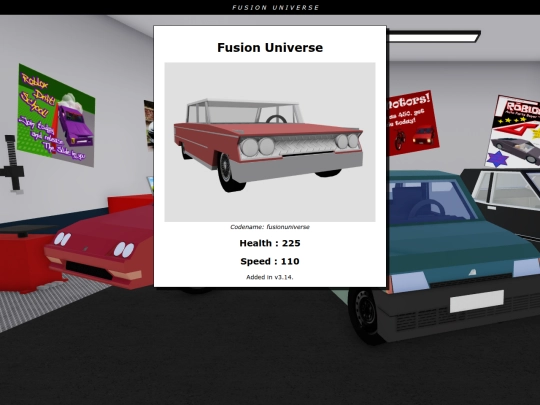
Task: Click the Roblox auto parts poster with stars
Action: click(513, 132)
